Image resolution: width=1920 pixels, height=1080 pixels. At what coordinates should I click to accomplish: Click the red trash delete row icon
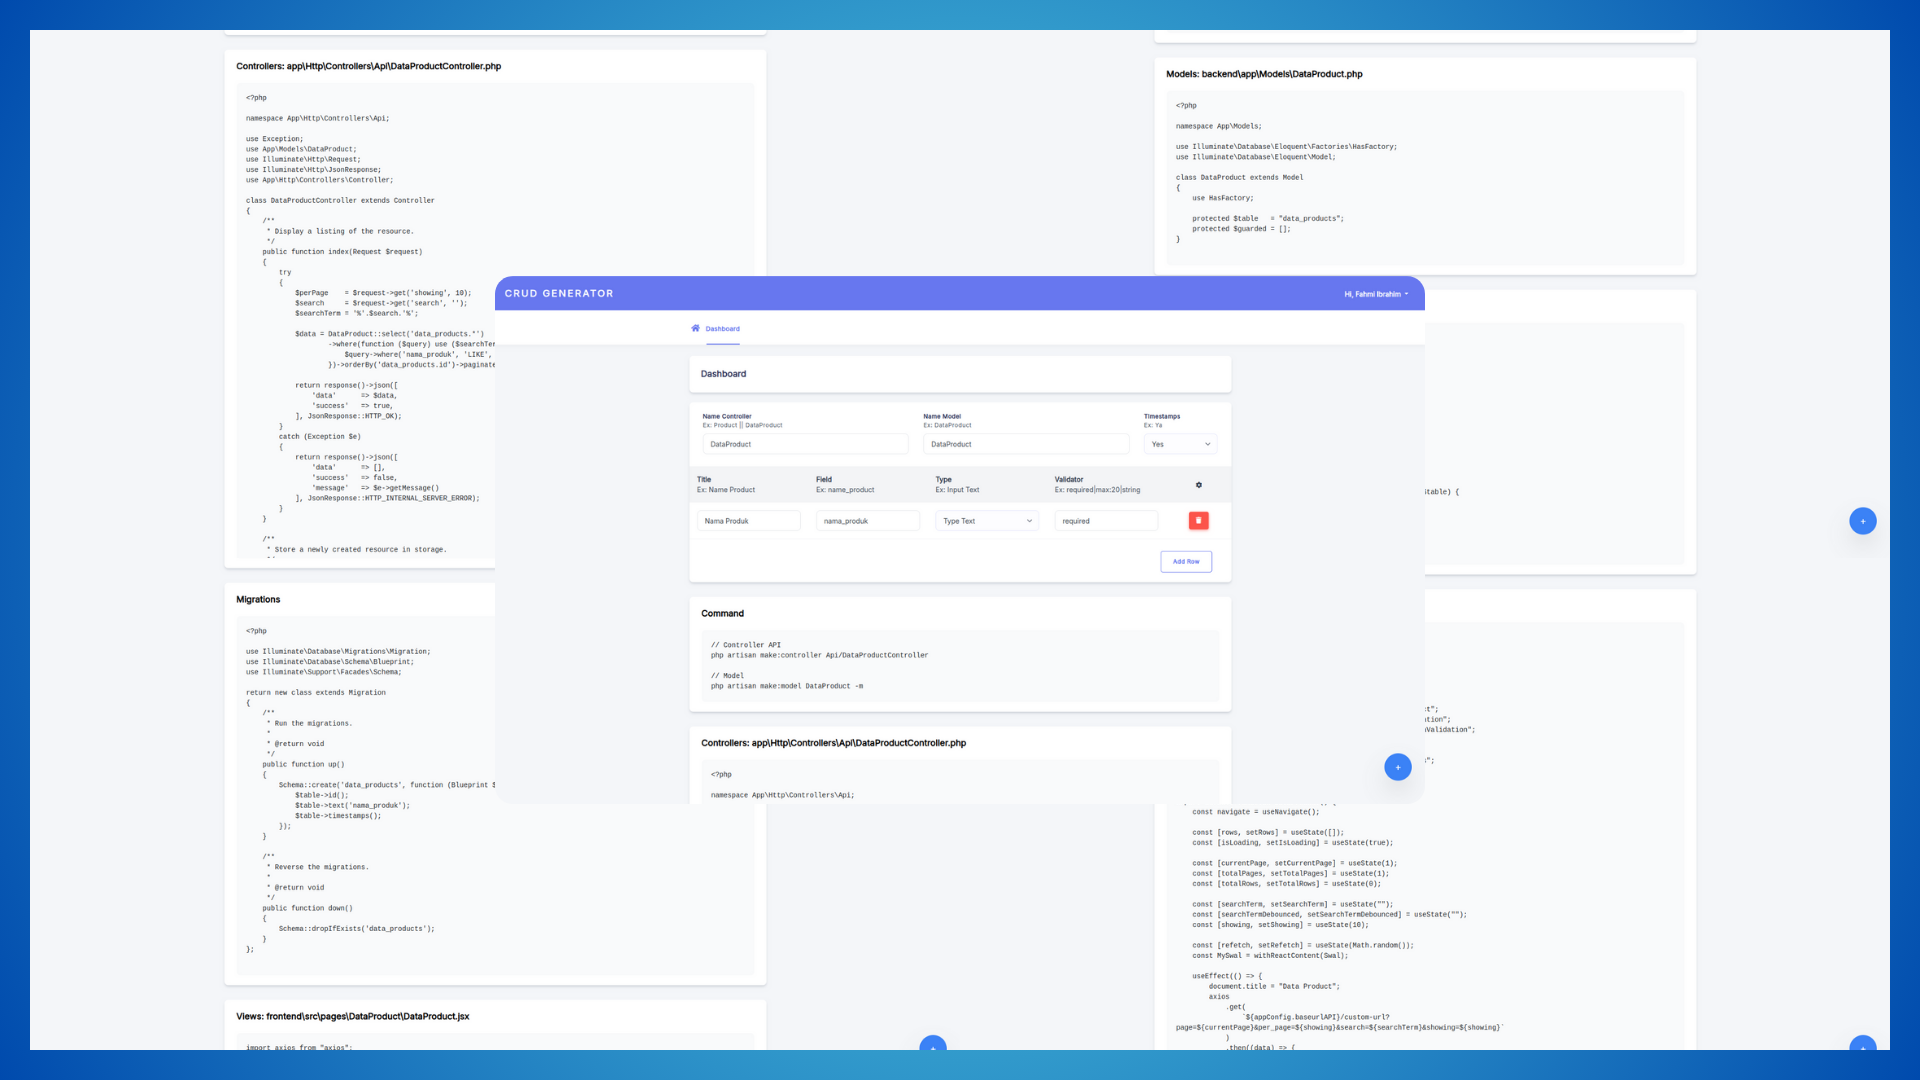point(1198,520)
